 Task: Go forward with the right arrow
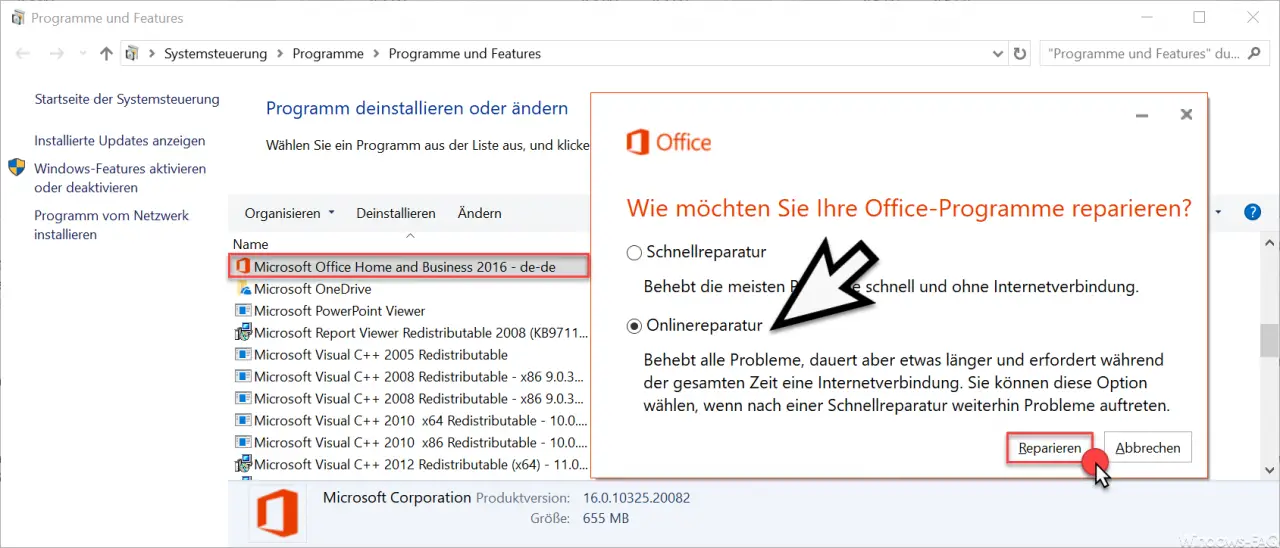click(x=58, y=54)
